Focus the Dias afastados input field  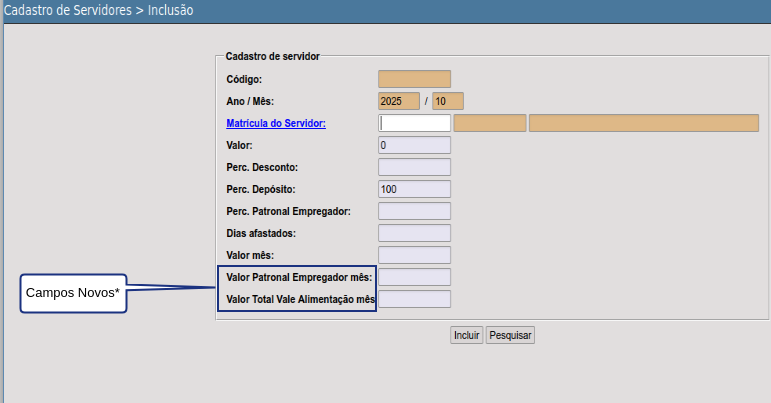coord(414,233)
